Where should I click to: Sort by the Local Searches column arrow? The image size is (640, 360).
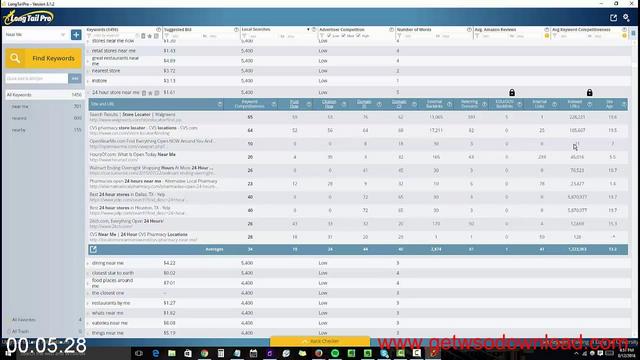(308, 30)
